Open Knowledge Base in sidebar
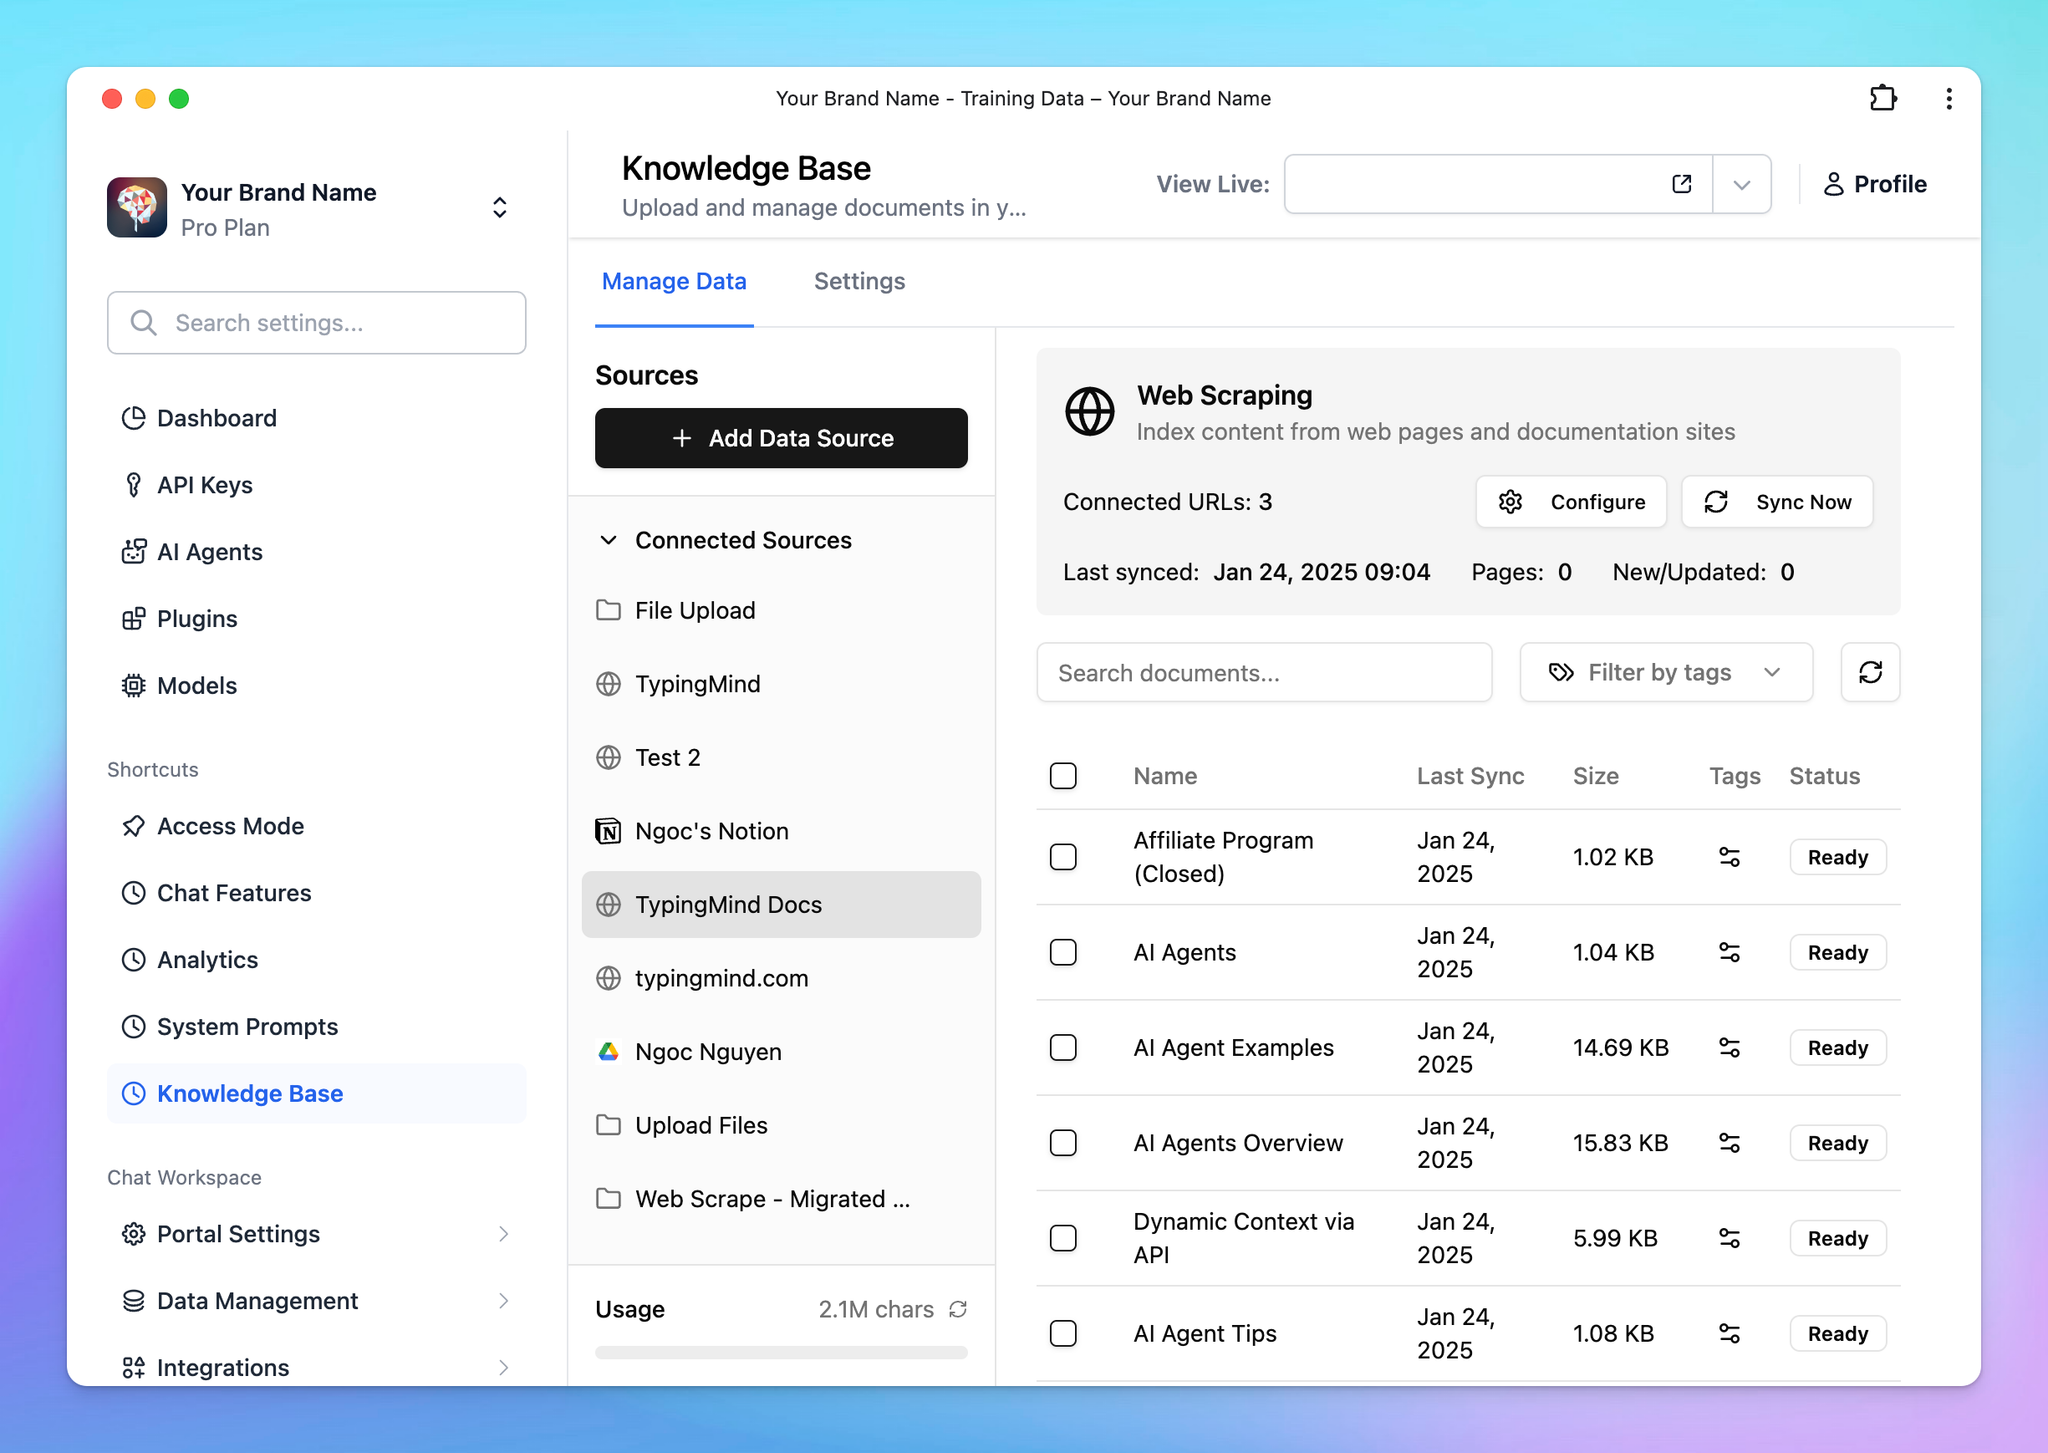 [x=316, y=1094]
